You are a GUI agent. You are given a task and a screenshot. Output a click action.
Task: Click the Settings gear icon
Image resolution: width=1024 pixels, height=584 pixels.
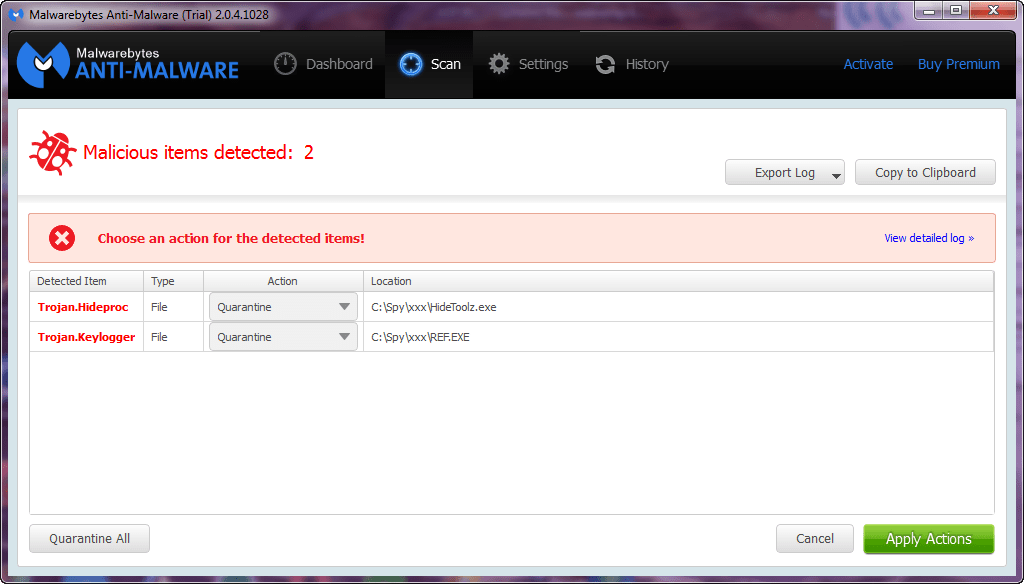[x=499, y=64]
